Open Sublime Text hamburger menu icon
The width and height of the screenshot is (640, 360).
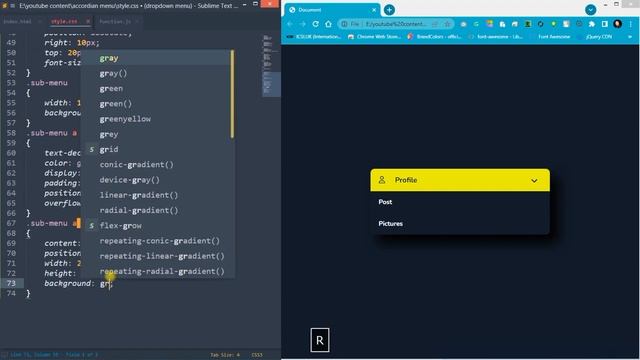[x=13, y=6]
